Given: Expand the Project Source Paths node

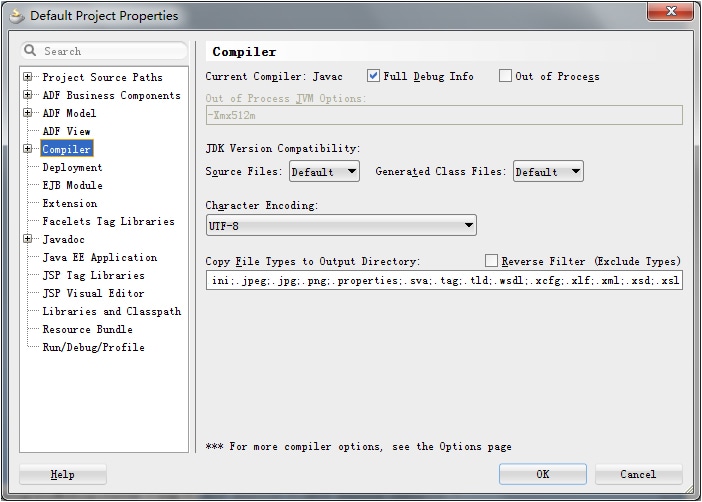Looking at the screenshot, I should point(28,78).
